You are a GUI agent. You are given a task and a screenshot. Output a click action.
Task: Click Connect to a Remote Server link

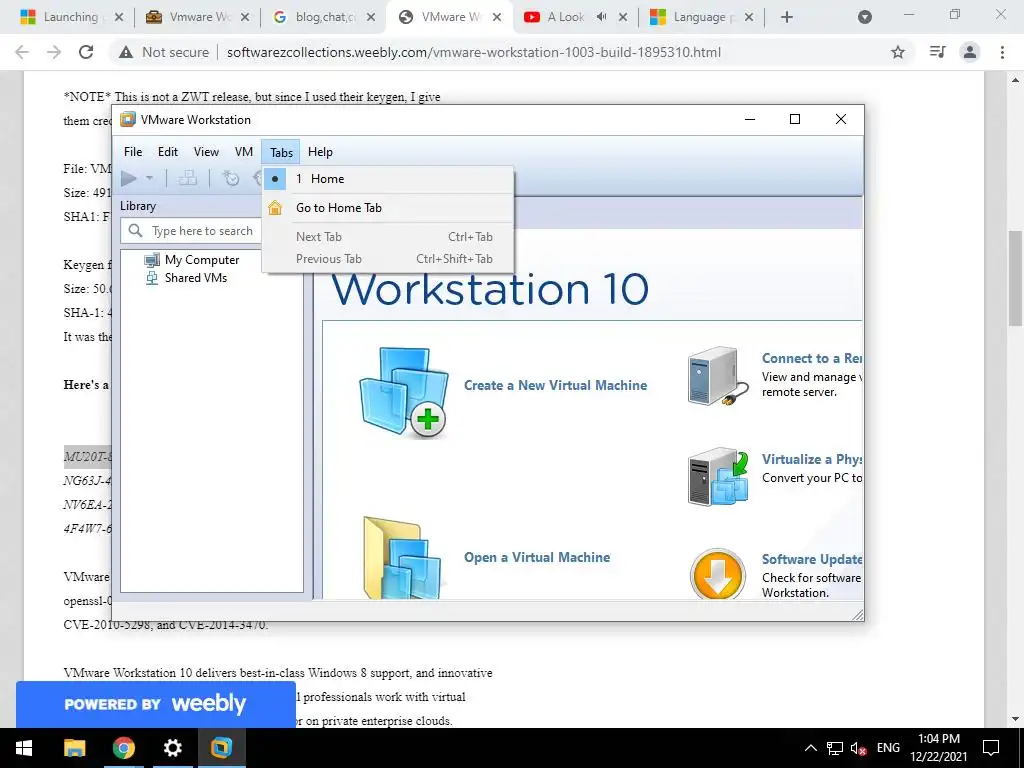point(812,358)
